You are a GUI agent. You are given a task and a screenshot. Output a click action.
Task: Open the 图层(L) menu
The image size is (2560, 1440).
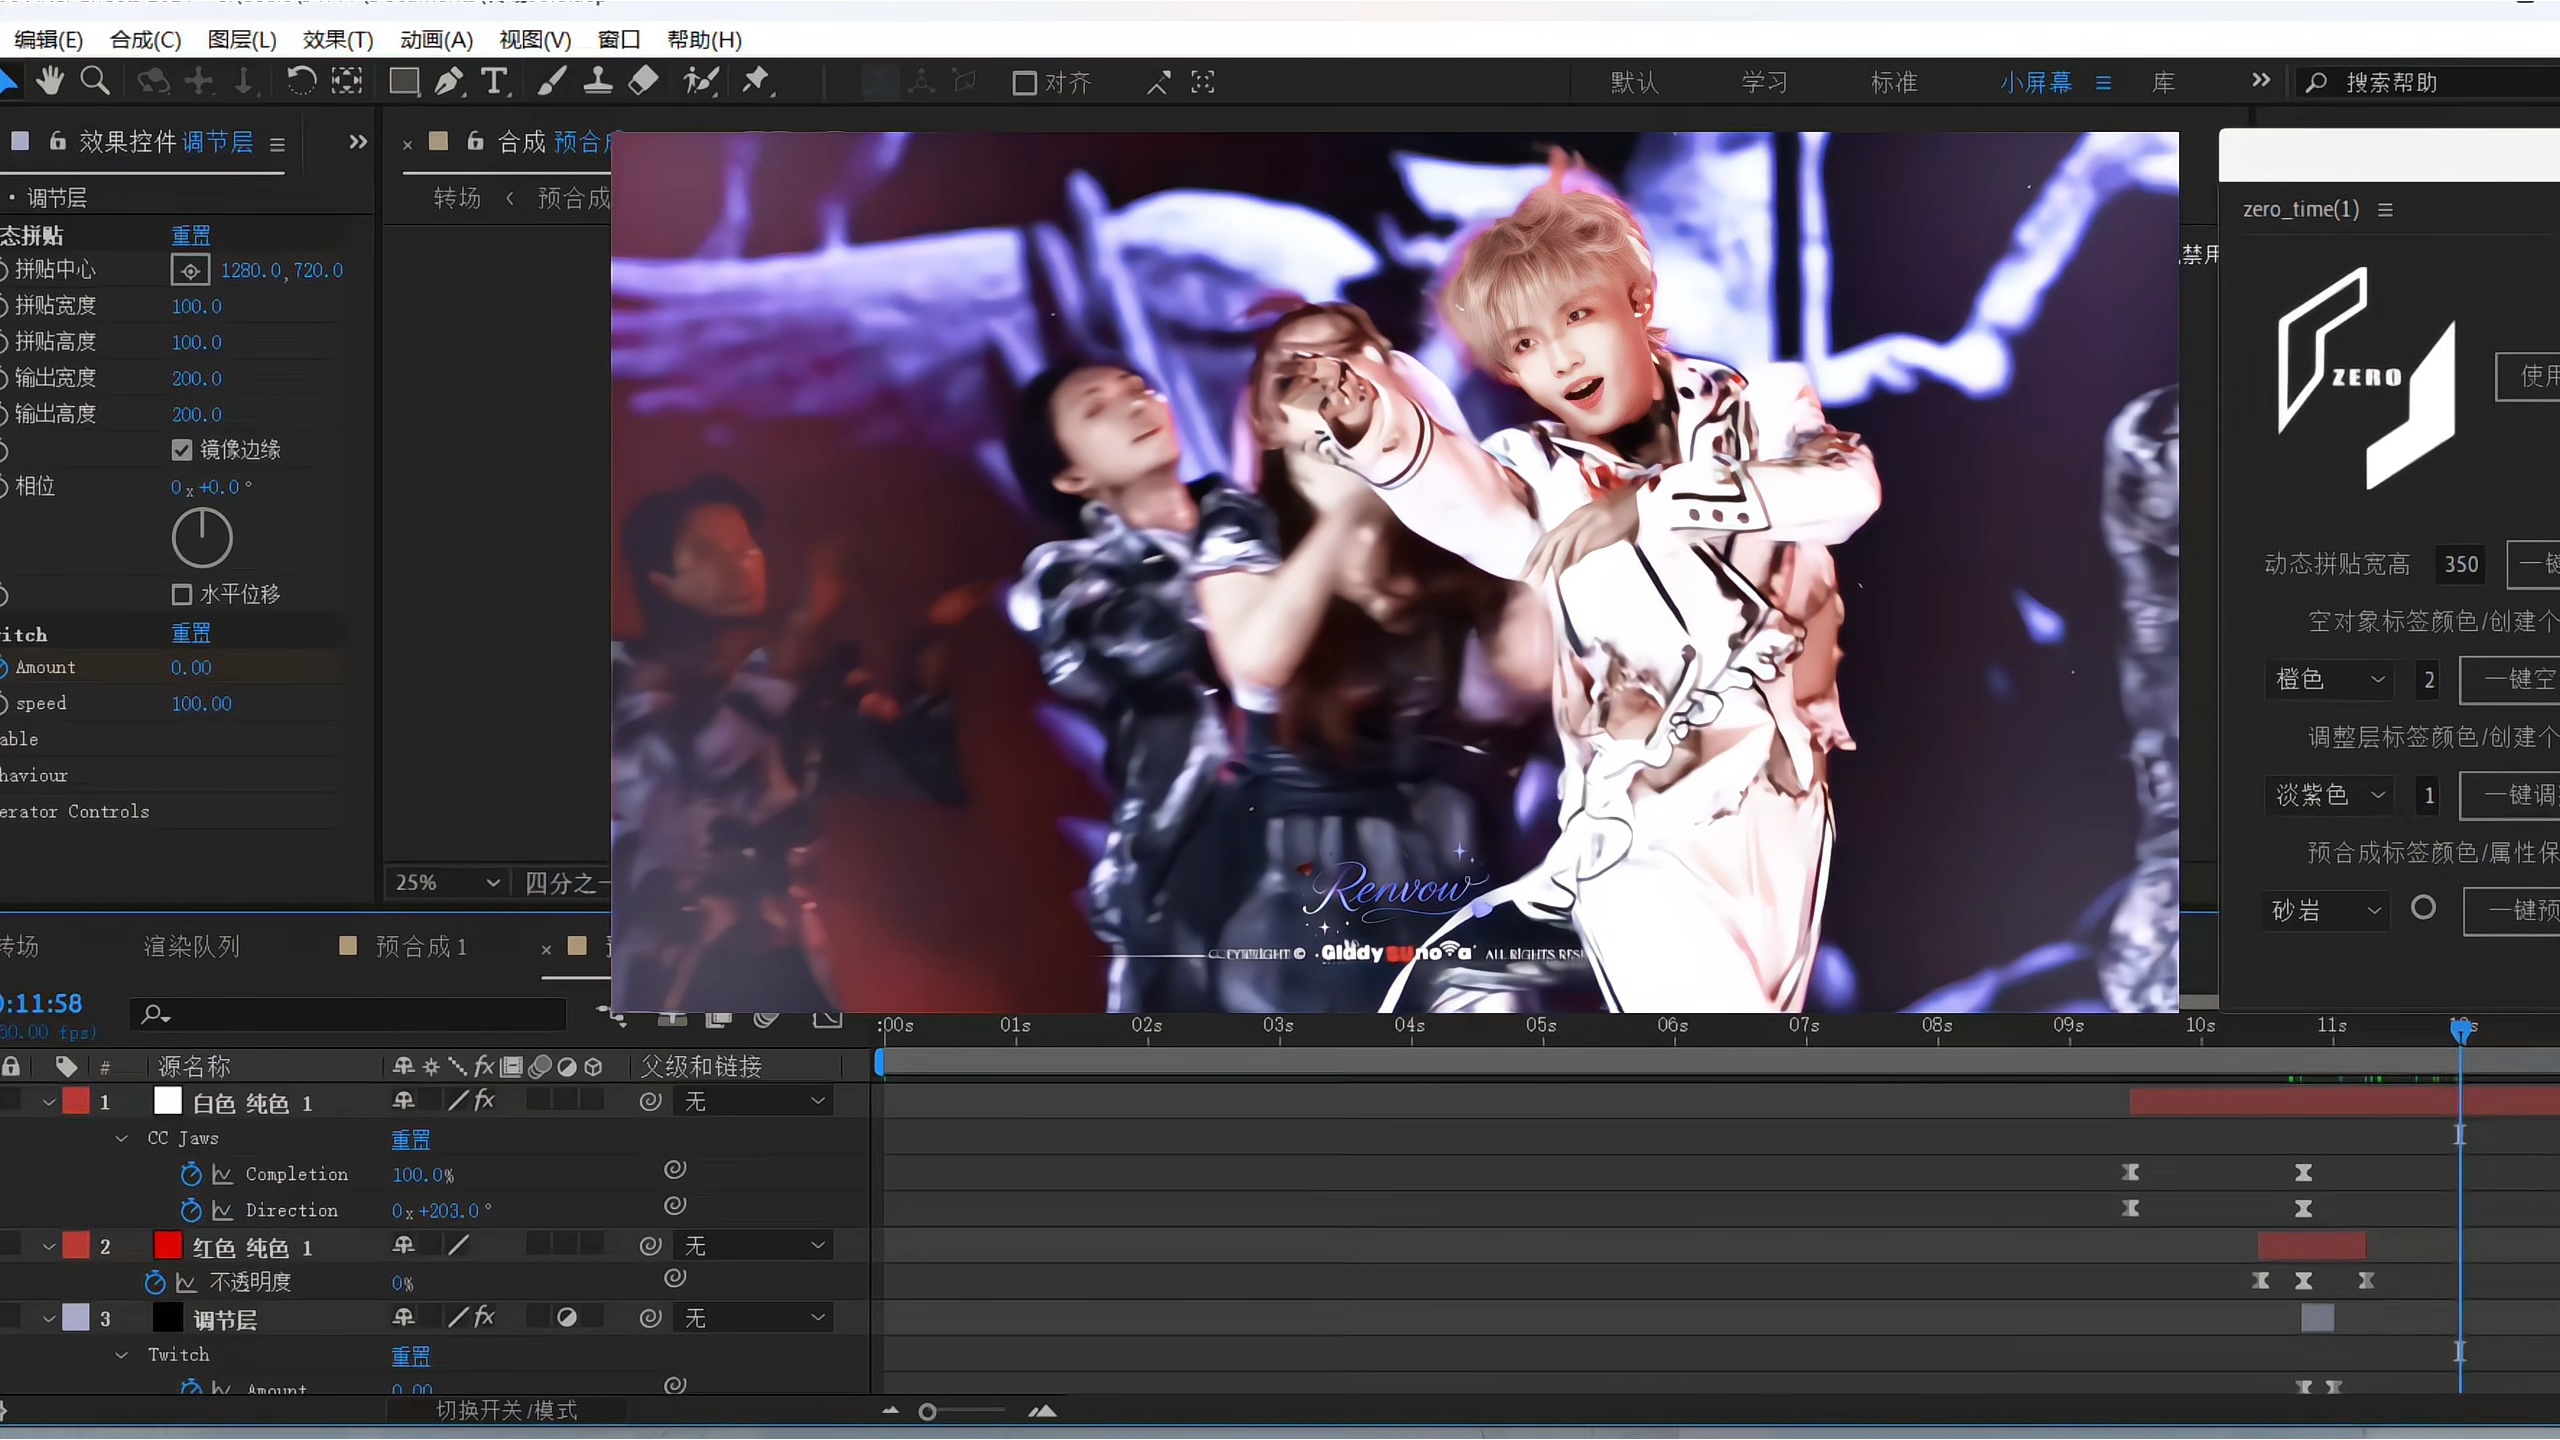click(242, 40)
